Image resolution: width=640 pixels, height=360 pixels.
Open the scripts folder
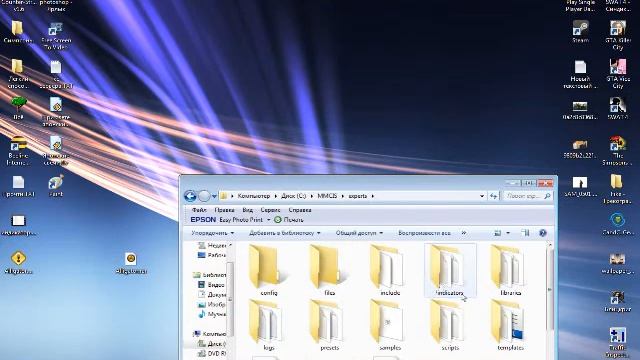click(x=450, y=325)
